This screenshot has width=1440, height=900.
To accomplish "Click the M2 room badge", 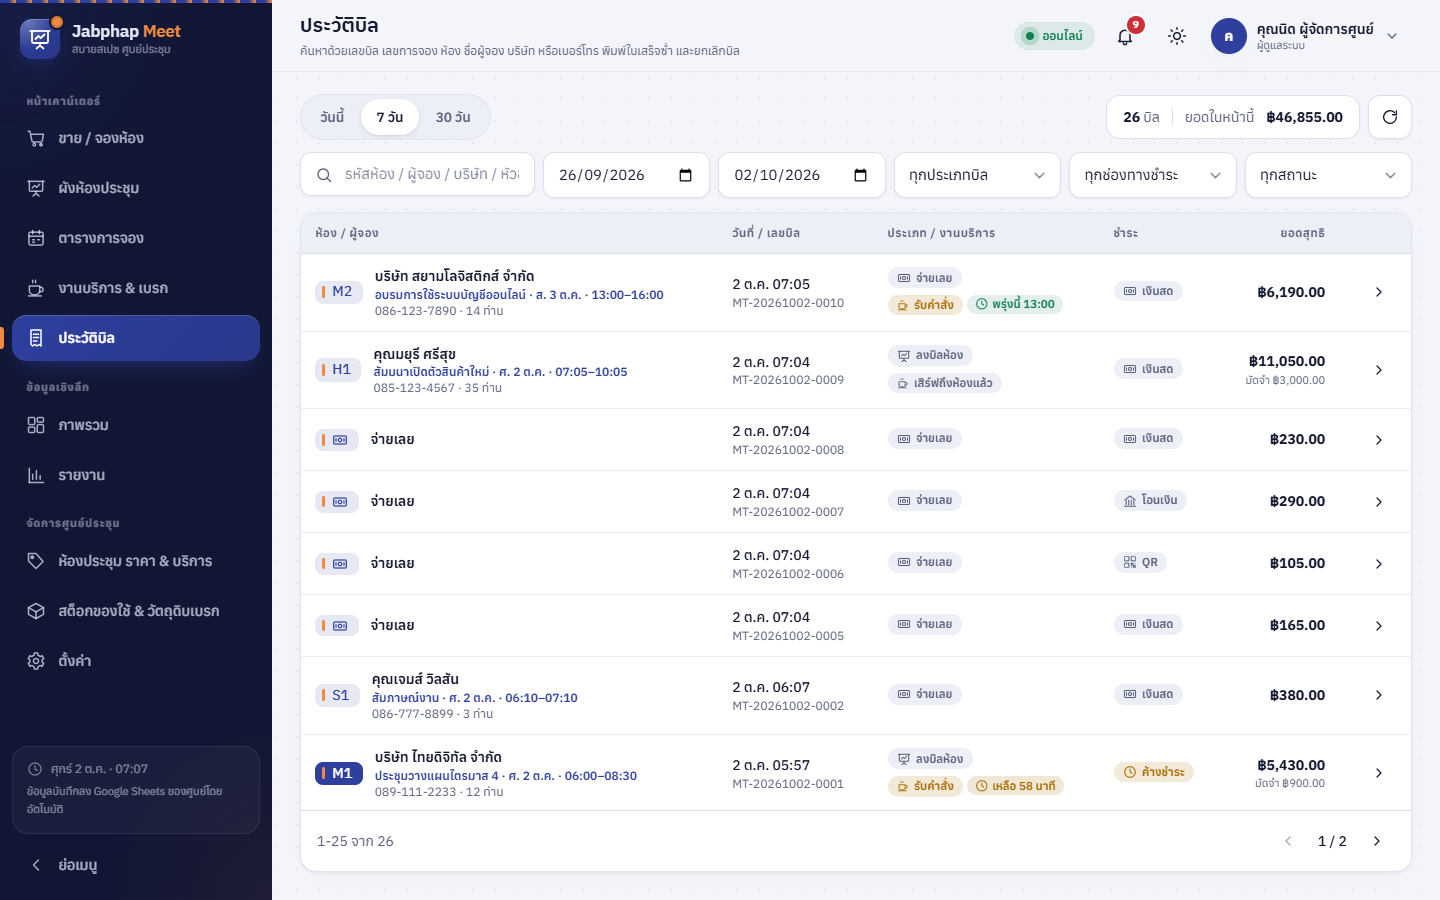I will (338, 292).
